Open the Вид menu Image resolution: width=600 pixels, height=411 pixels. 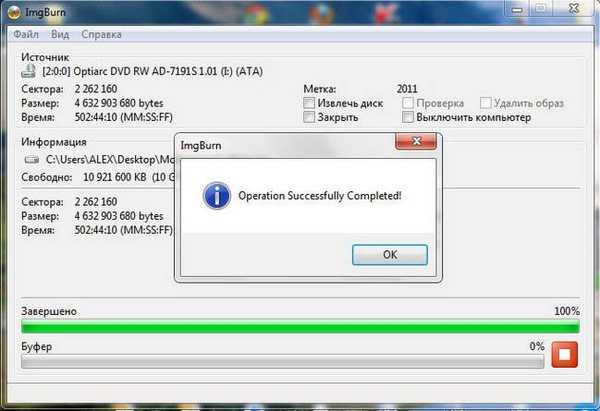(x=60, y=34)
